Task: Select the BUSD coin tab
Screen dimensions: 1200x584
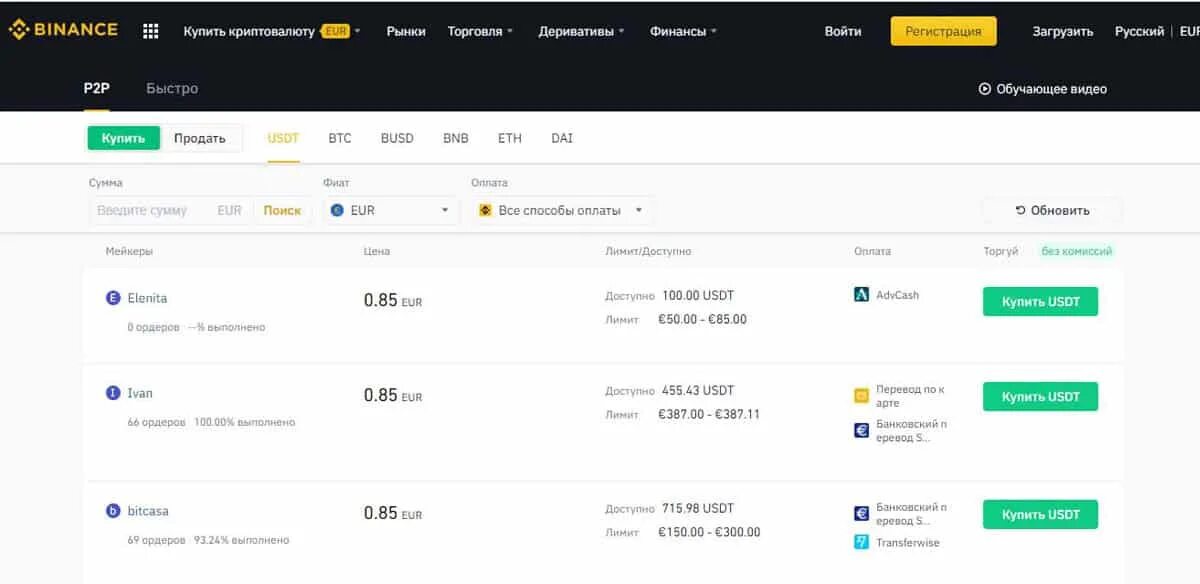Action: pyautogui.click(x=397, y=138)
